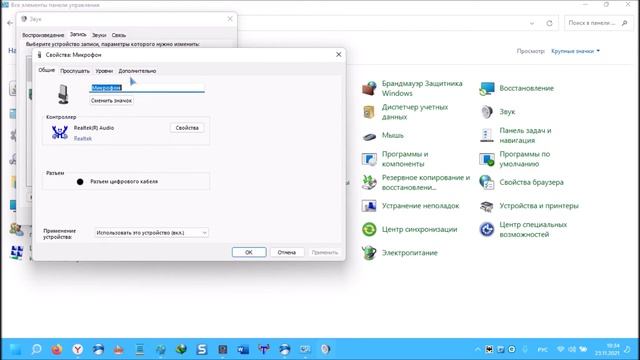Image resolution: width=640 pixels, height=360 pixels.
Task: Open Воспроизведение tab in Звук window
Action: (43, 35)
